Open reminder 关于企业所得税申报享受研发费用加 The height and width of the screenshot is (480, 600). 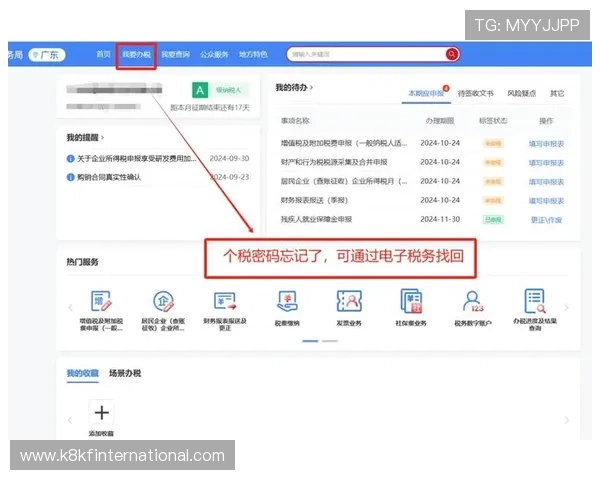(137, 158)
